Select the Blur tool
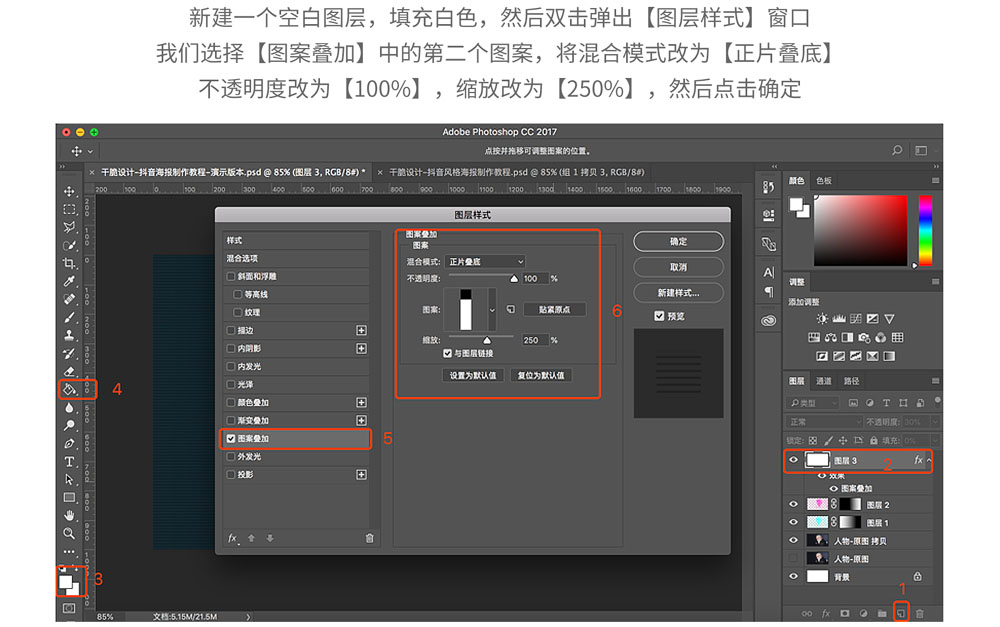The width and height of the screenshot is (1000, 627). point(69,408)
